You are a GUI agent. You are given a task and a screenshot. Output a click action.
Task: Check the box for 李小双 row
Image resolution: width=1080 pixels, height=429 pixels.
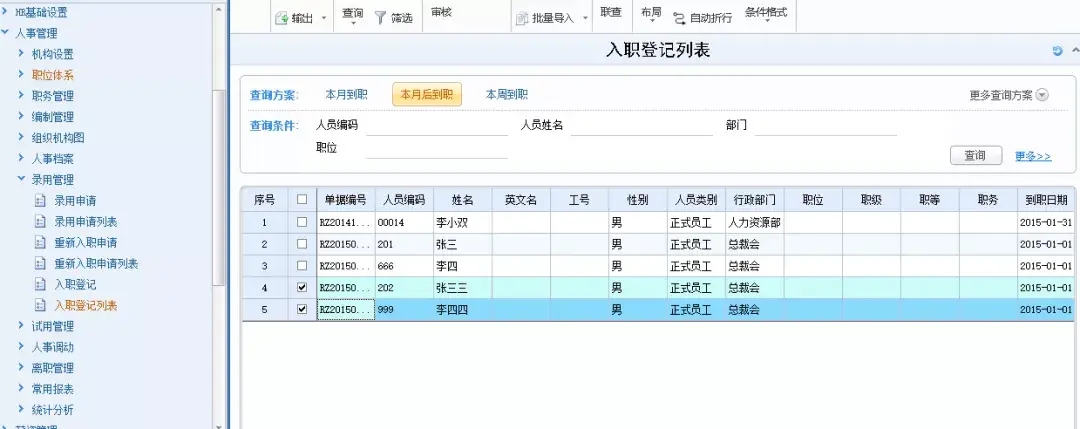click(x=302, y=222)
